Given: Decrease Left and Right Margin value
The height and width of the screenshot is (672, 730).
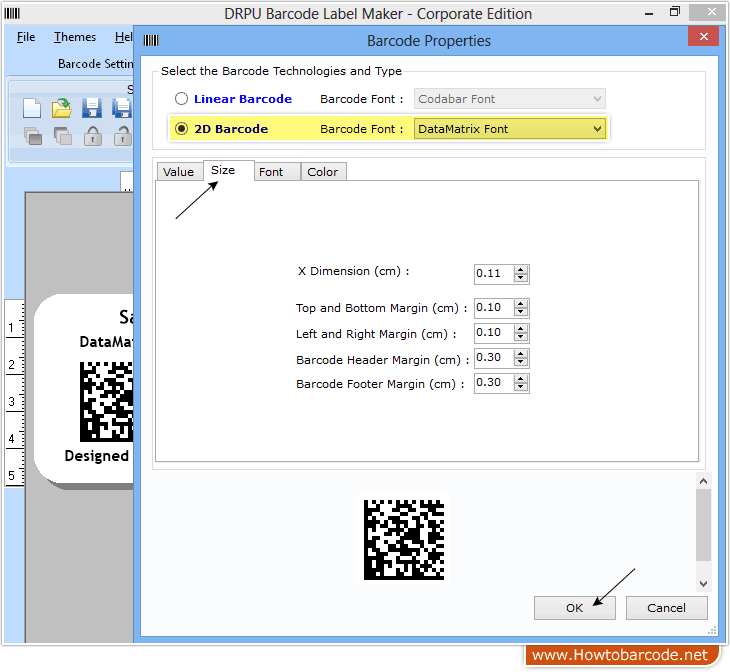Looking at the screenshot, I should click(521, 337).
